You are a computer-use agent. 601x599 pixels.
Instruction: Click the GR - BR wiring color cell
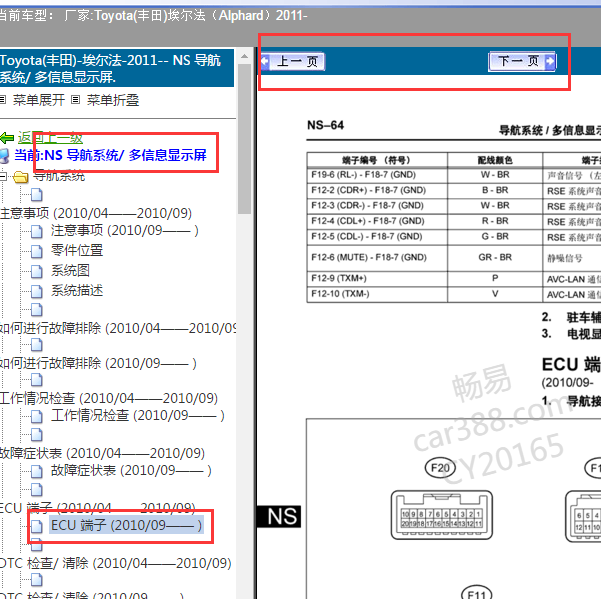[495, 258]
